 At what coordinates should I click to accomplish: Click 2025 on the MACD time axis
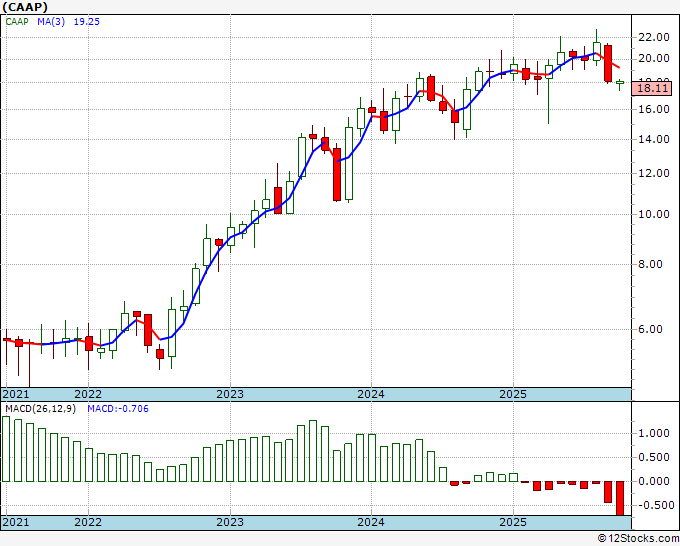(513, 522)
